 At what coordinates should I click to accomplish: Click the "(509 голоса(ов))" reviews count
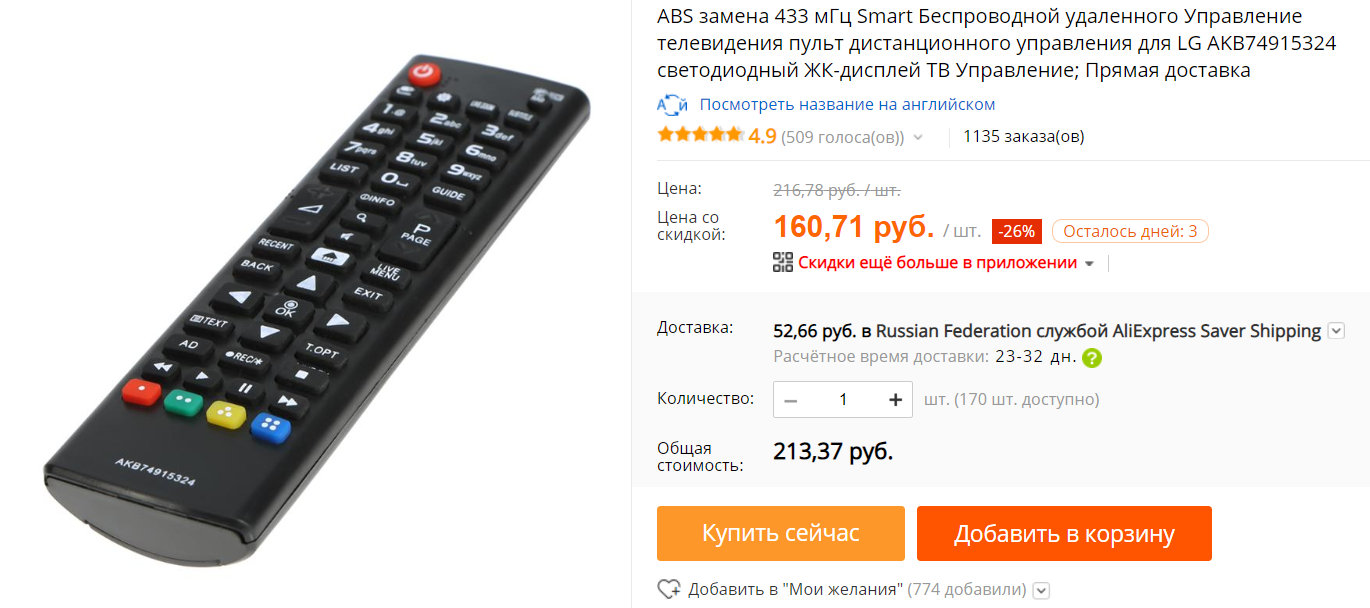click(x=842, y=136)
